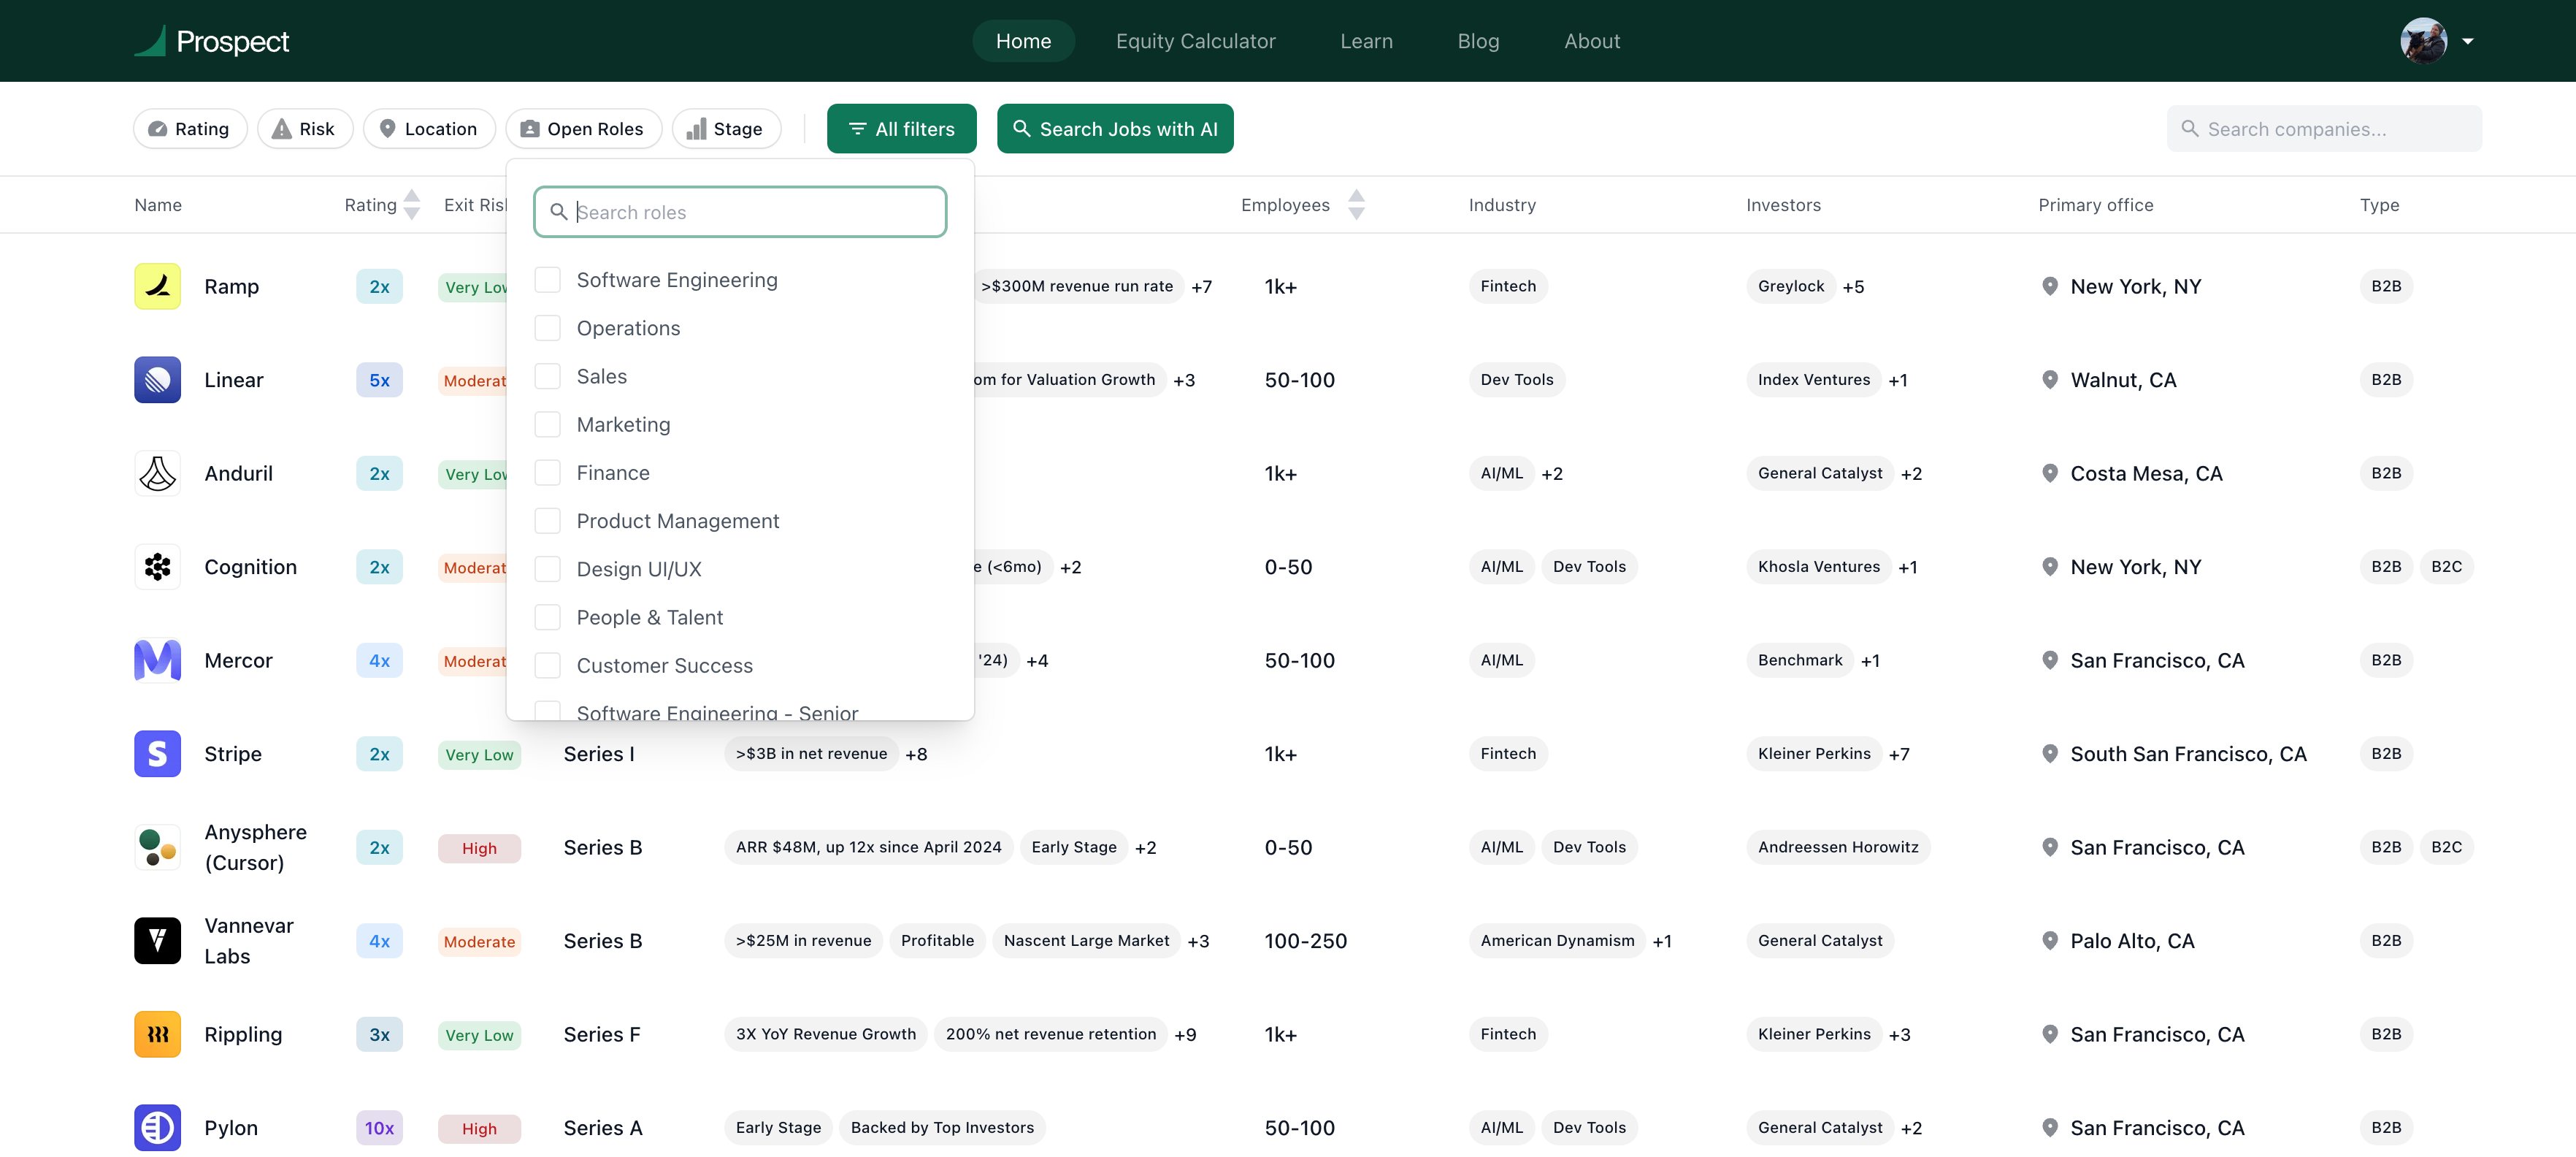Click the Andreessen Horowitz investor tag
This screenshot has width=2576, height=1157.
click(1838, 847)
